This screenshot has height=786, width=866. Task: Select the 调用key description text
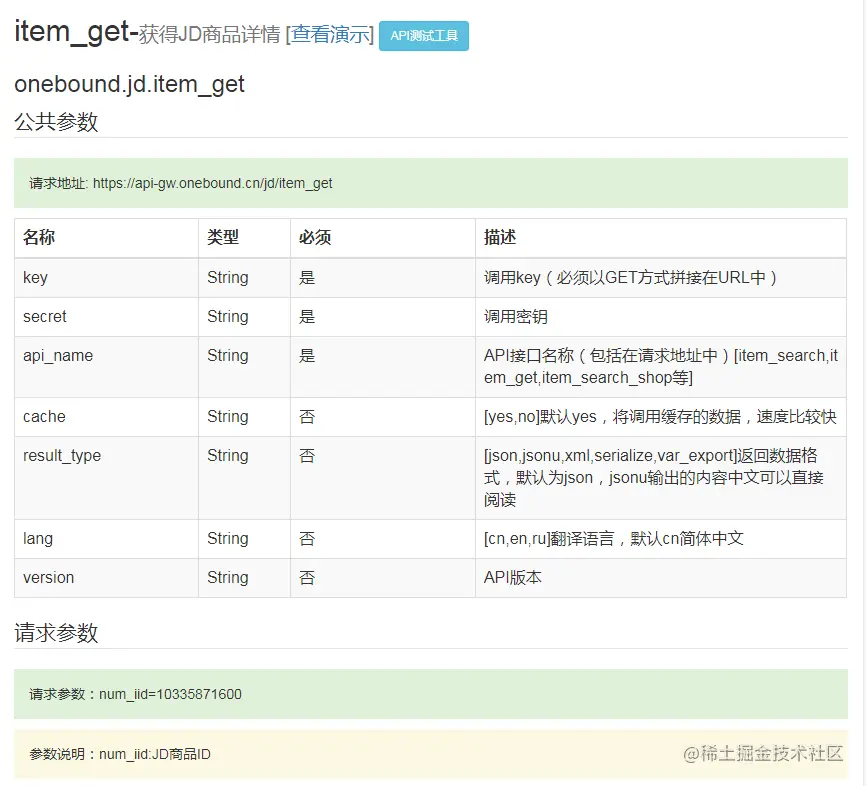630,277
